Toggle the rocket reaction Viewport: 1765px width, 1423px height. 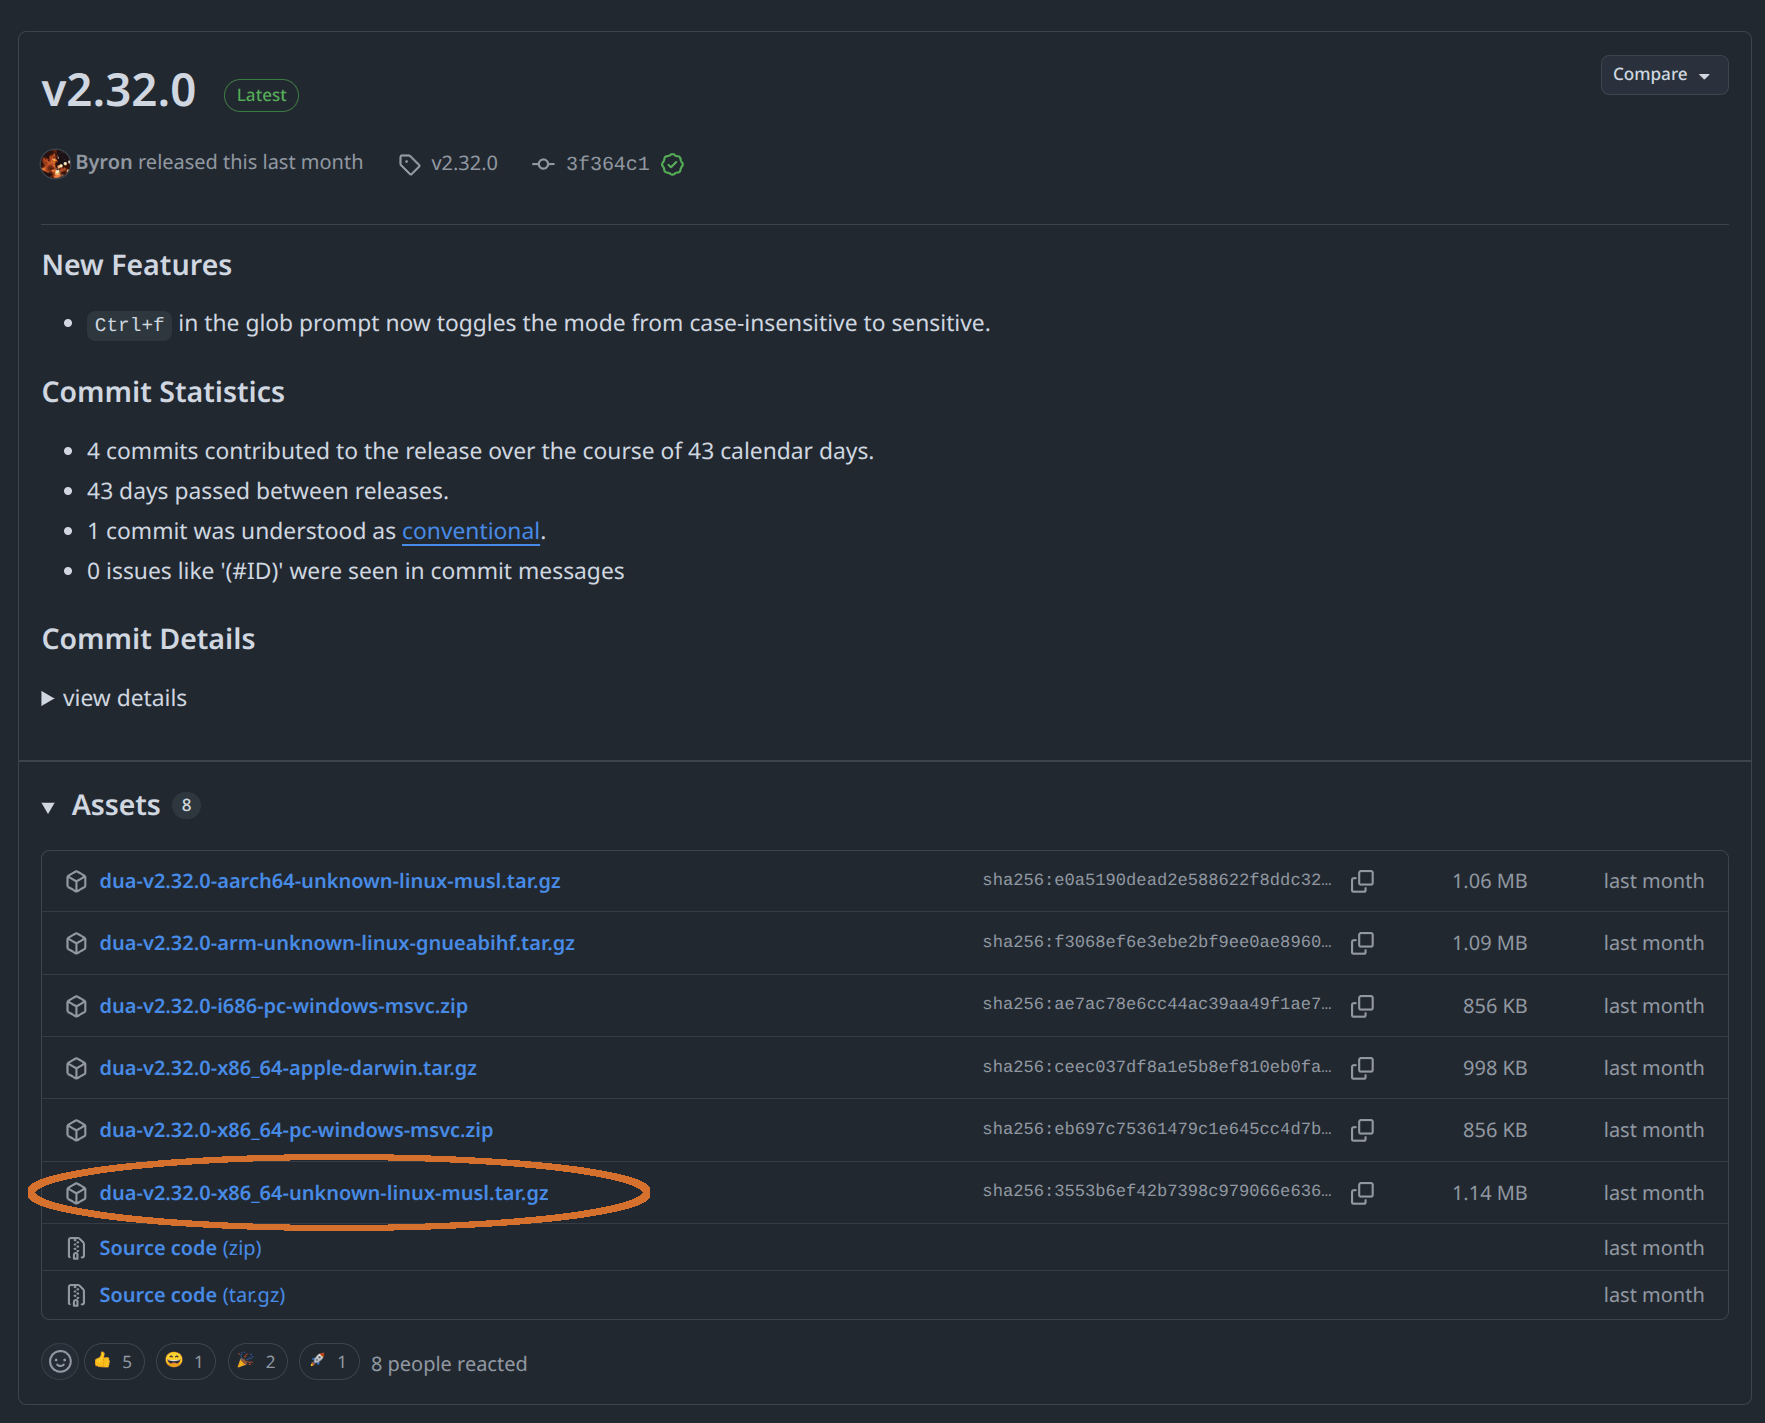click(329, 1362)
